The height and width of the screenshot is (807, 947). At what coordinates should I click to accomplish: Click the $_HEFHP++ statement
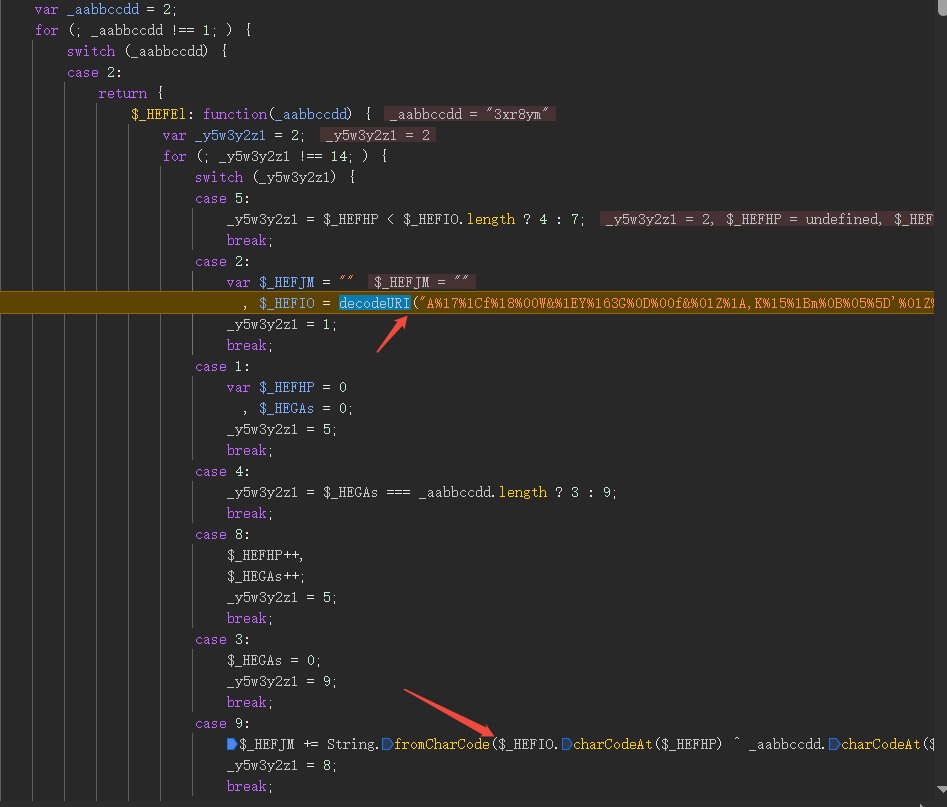[265, 555]
